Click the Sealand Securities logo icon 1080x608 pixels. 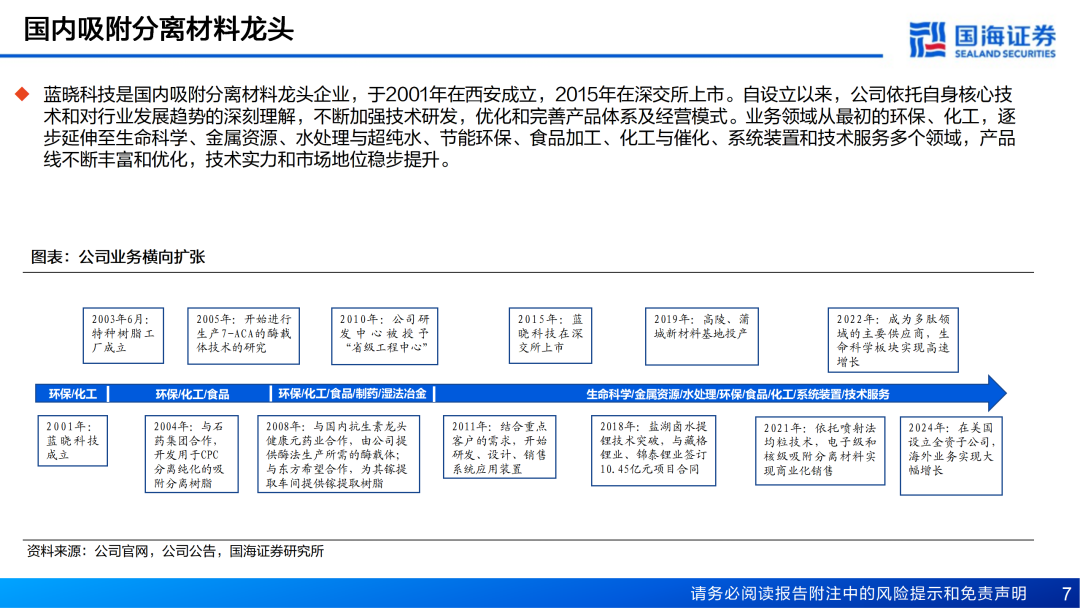927,40
